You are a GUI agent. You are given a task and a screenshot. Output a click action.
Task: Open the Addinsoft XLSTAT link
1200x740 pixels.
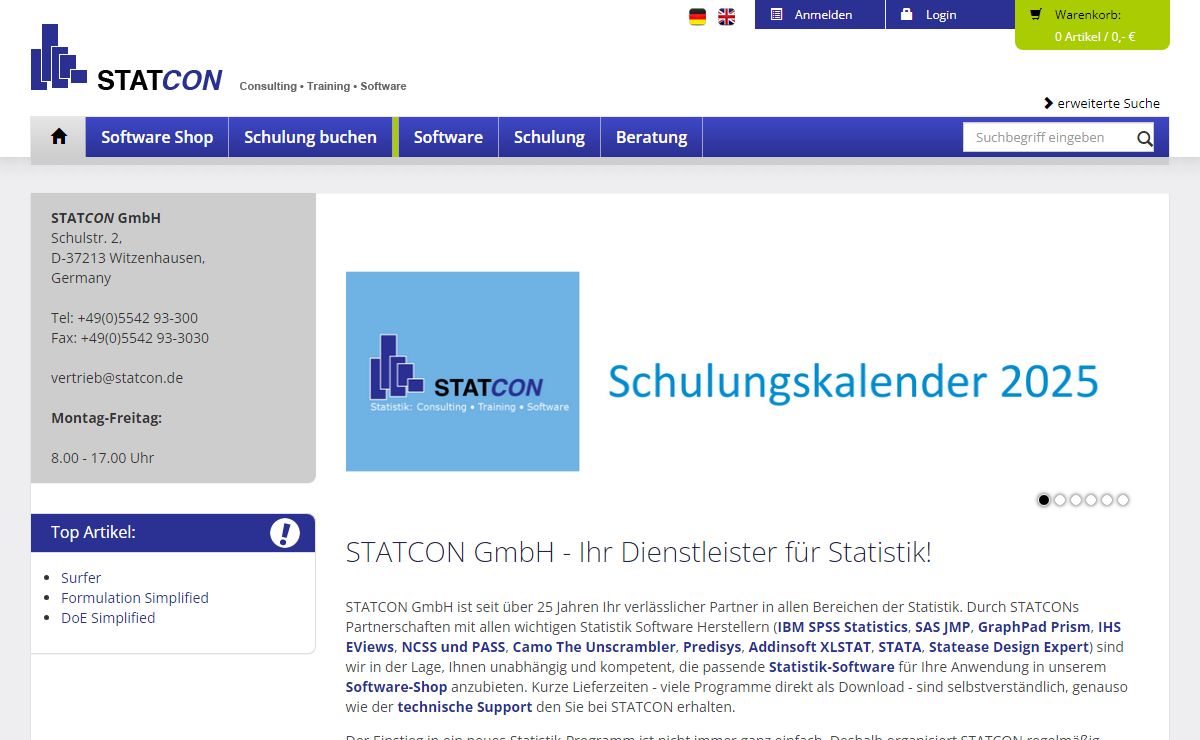pyautogui.click(x=810, y=647)
